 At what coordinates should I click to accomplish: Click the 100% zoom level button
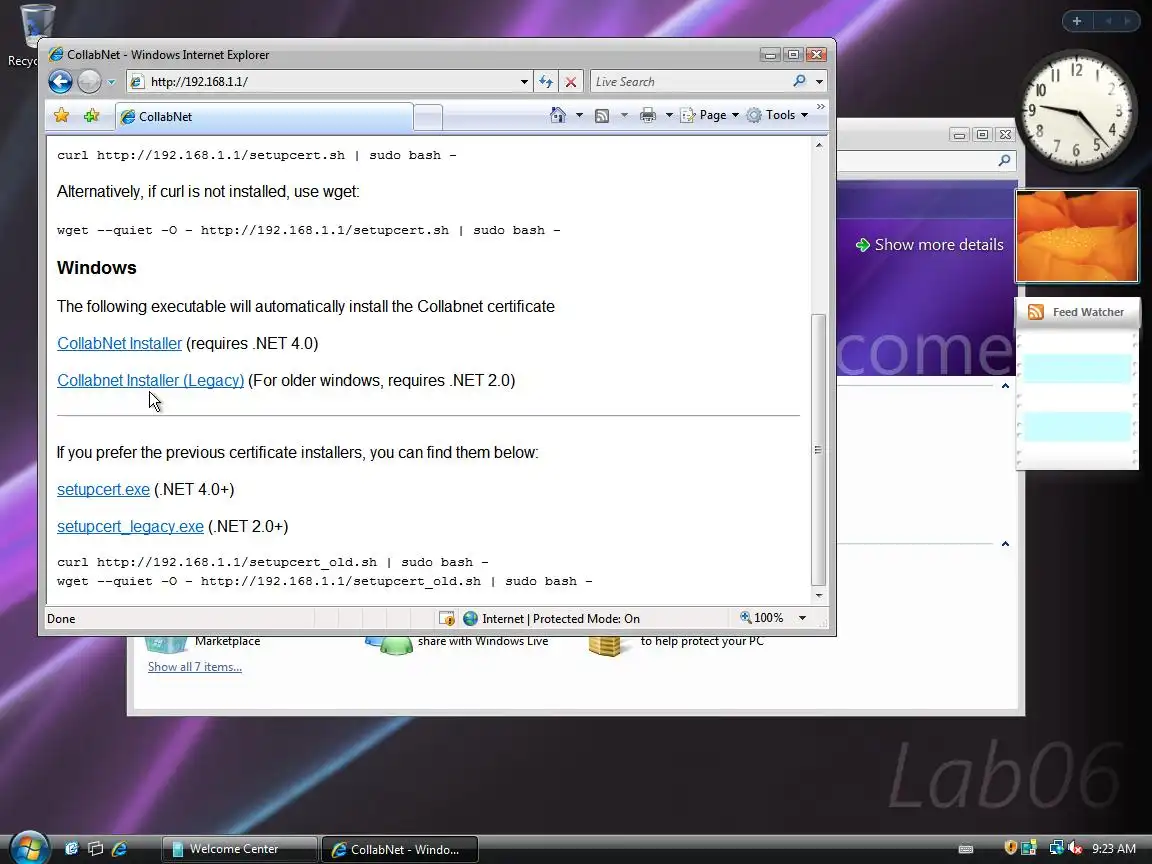click(x=762, y=618)
